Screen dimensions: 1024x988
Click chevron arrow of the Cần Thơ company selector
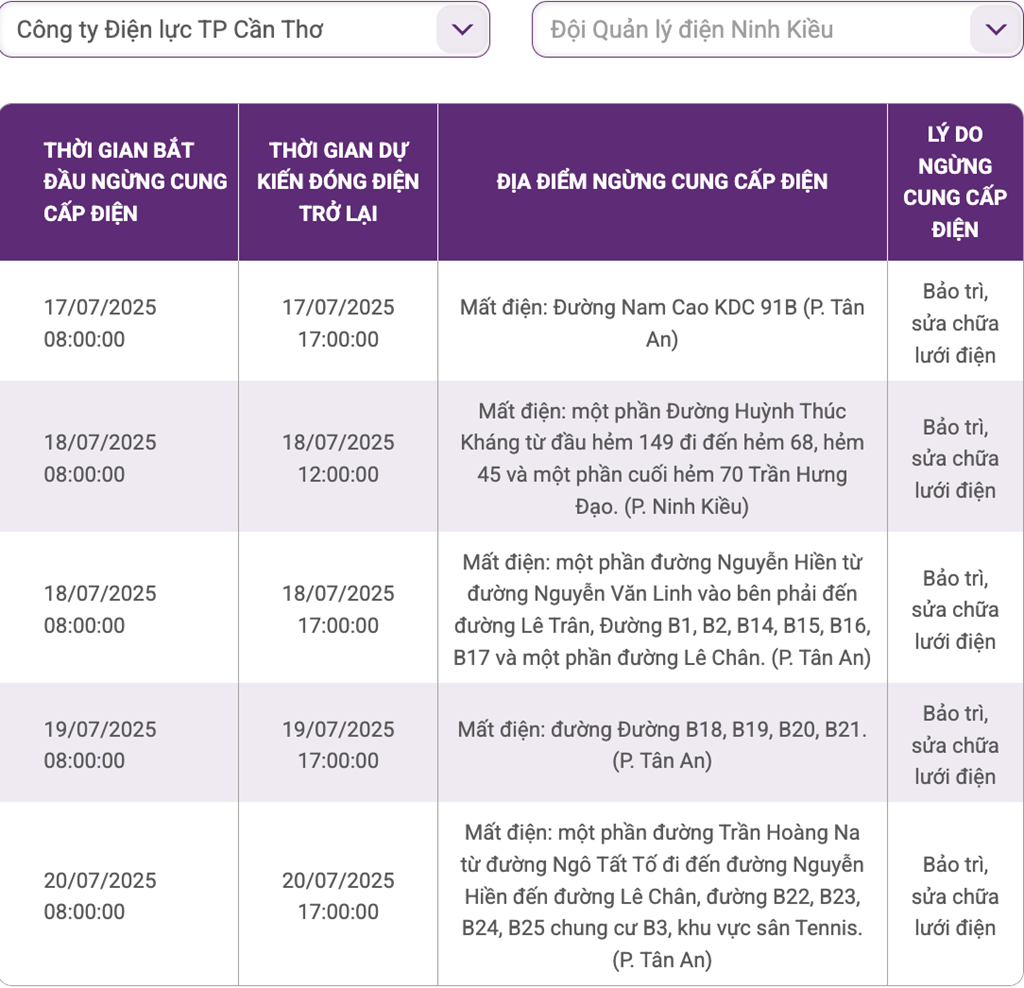tap(462, 29)
